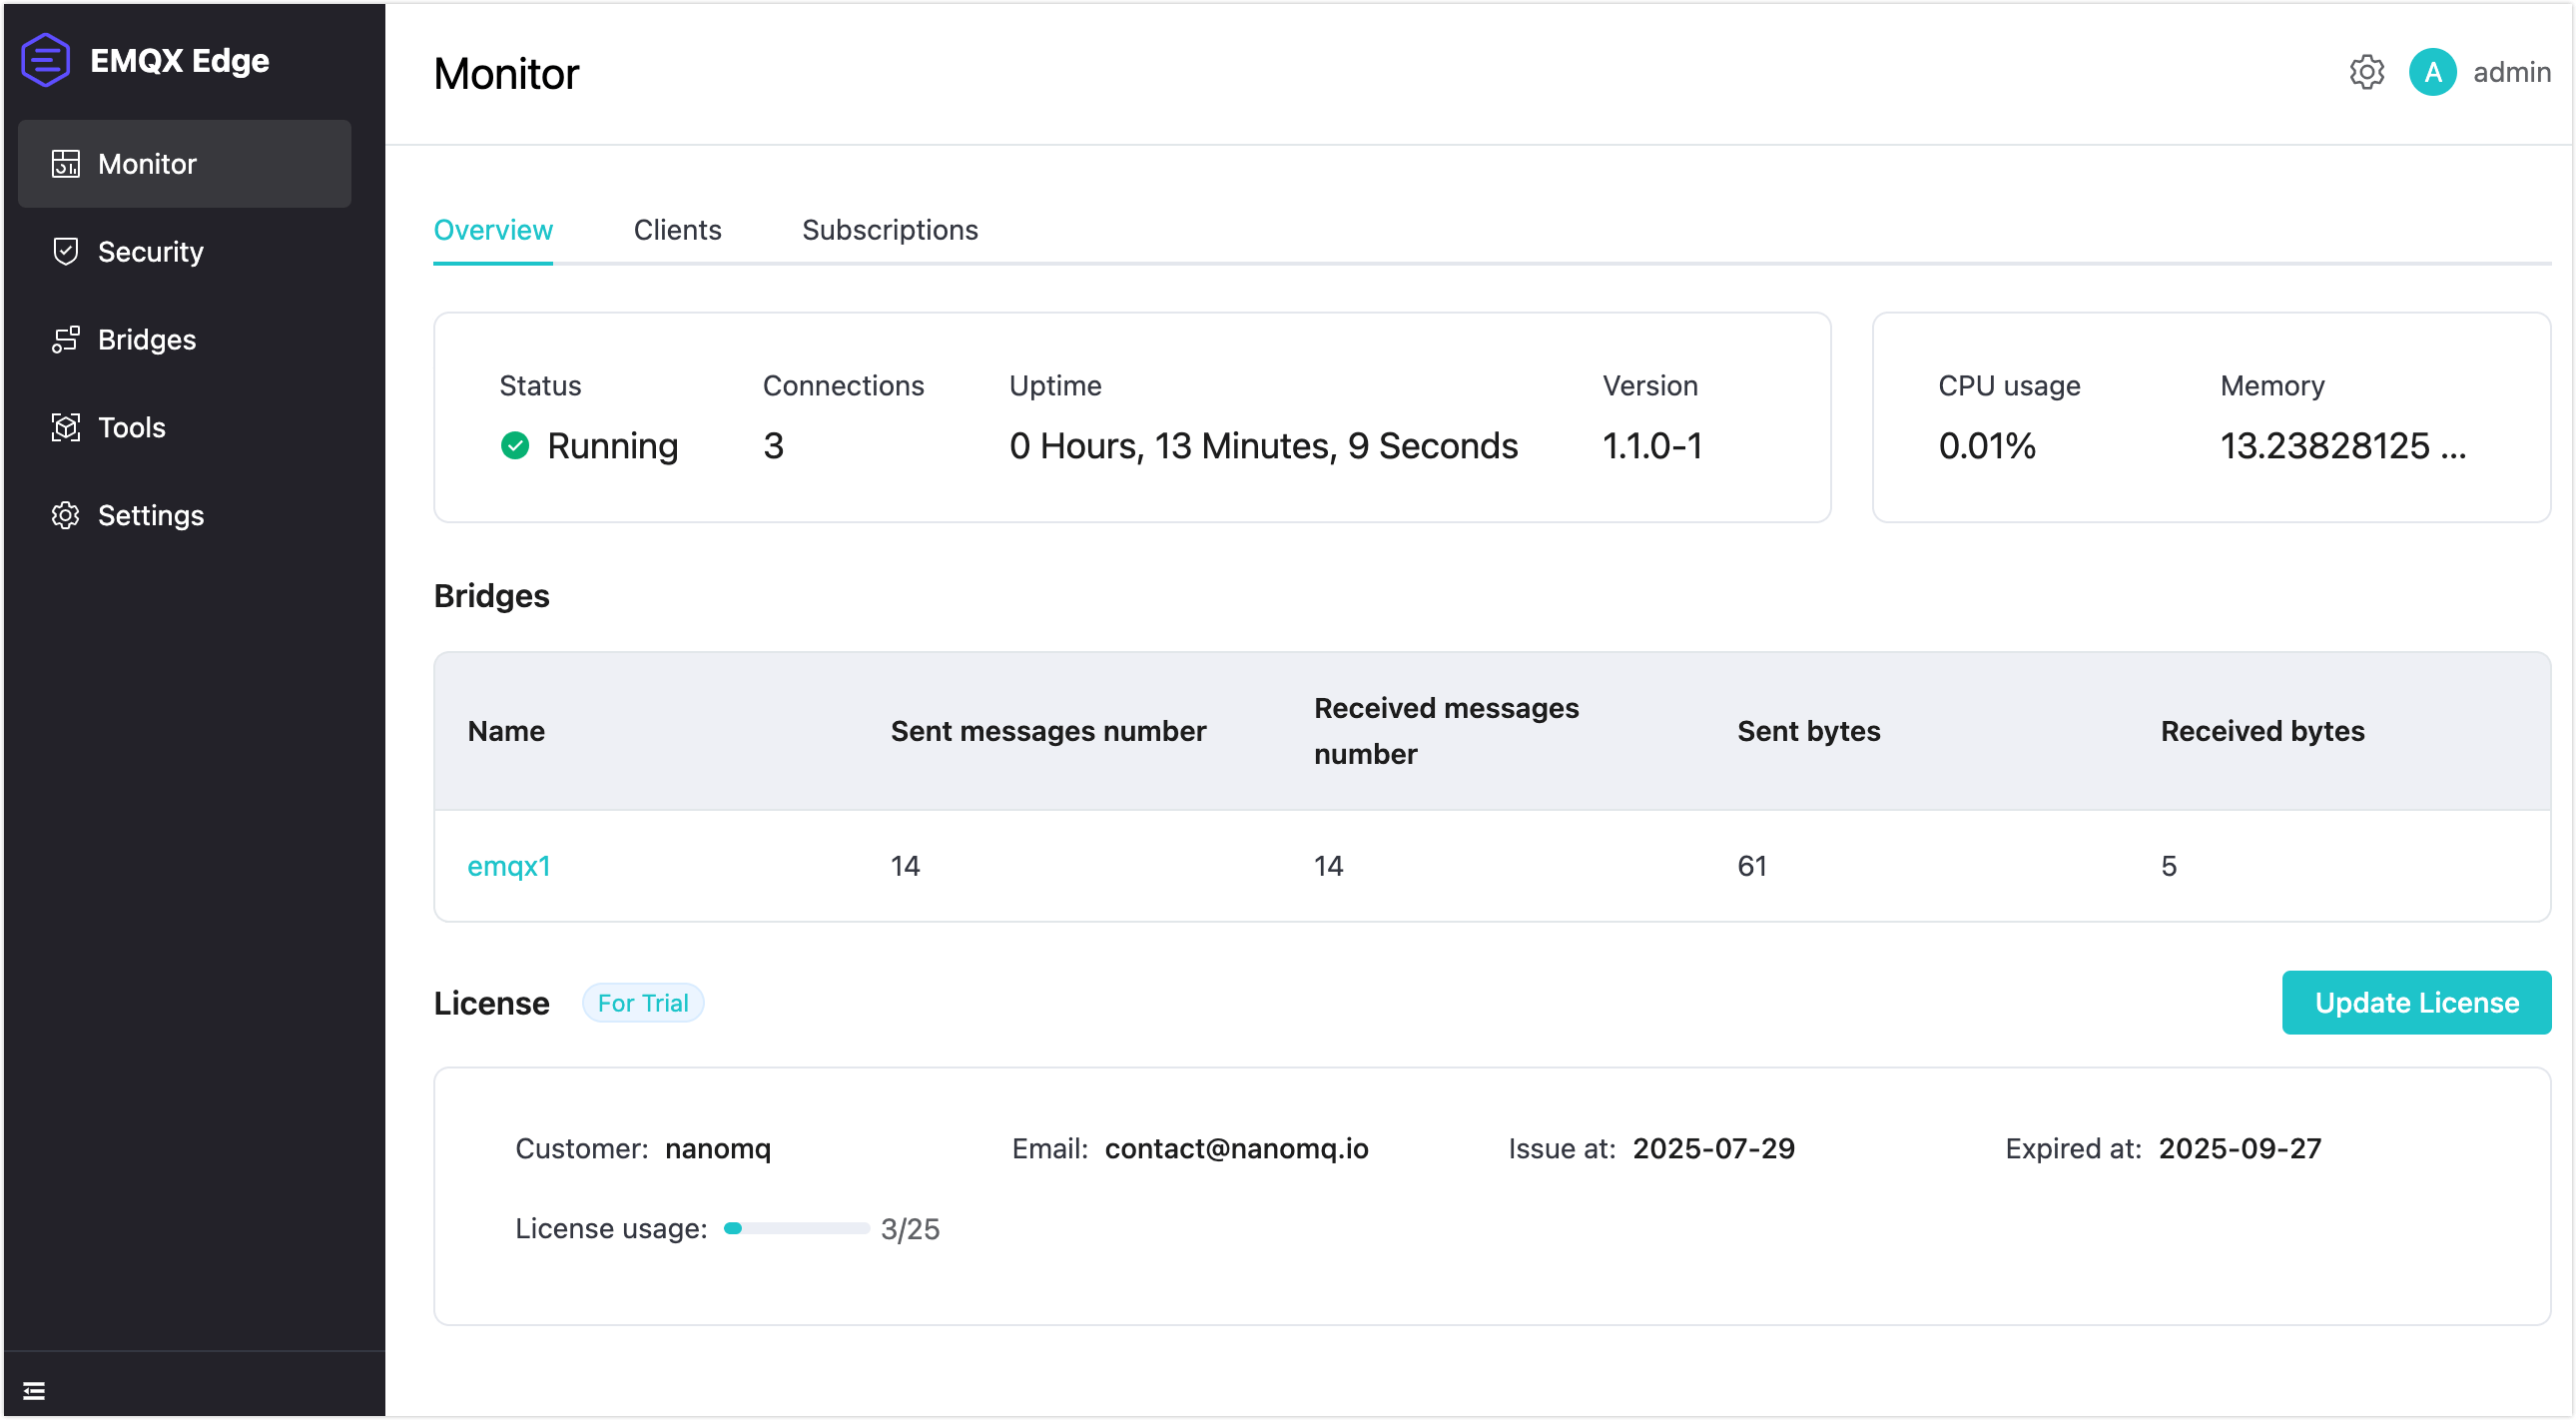Viewport: 2576px width, 1420px height.
Task: Click the License usage progress bar
Action: click(796, 1228)
